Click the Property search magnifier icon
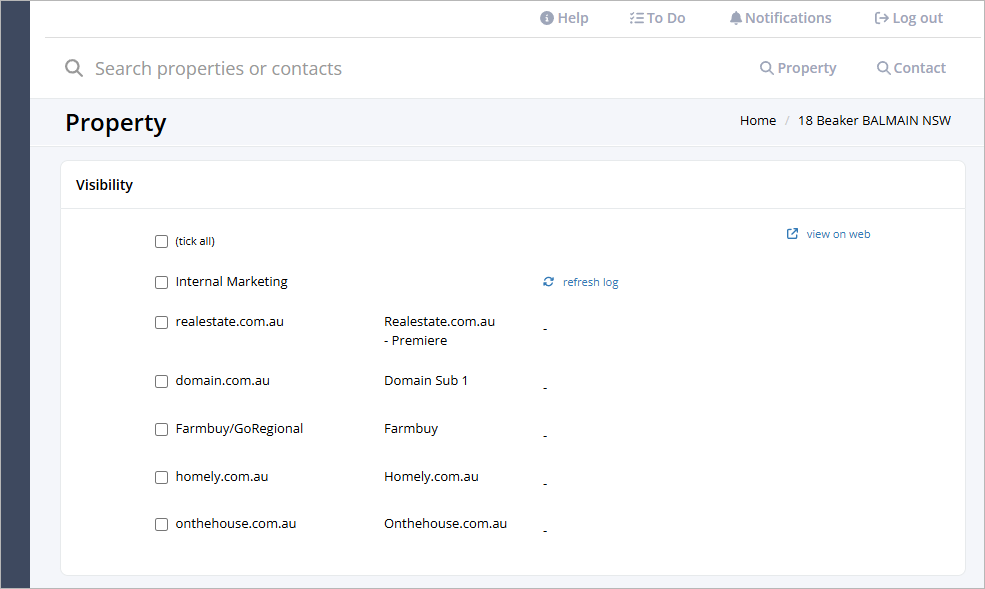This screenshot has width=985, height=589. [766, 68]
